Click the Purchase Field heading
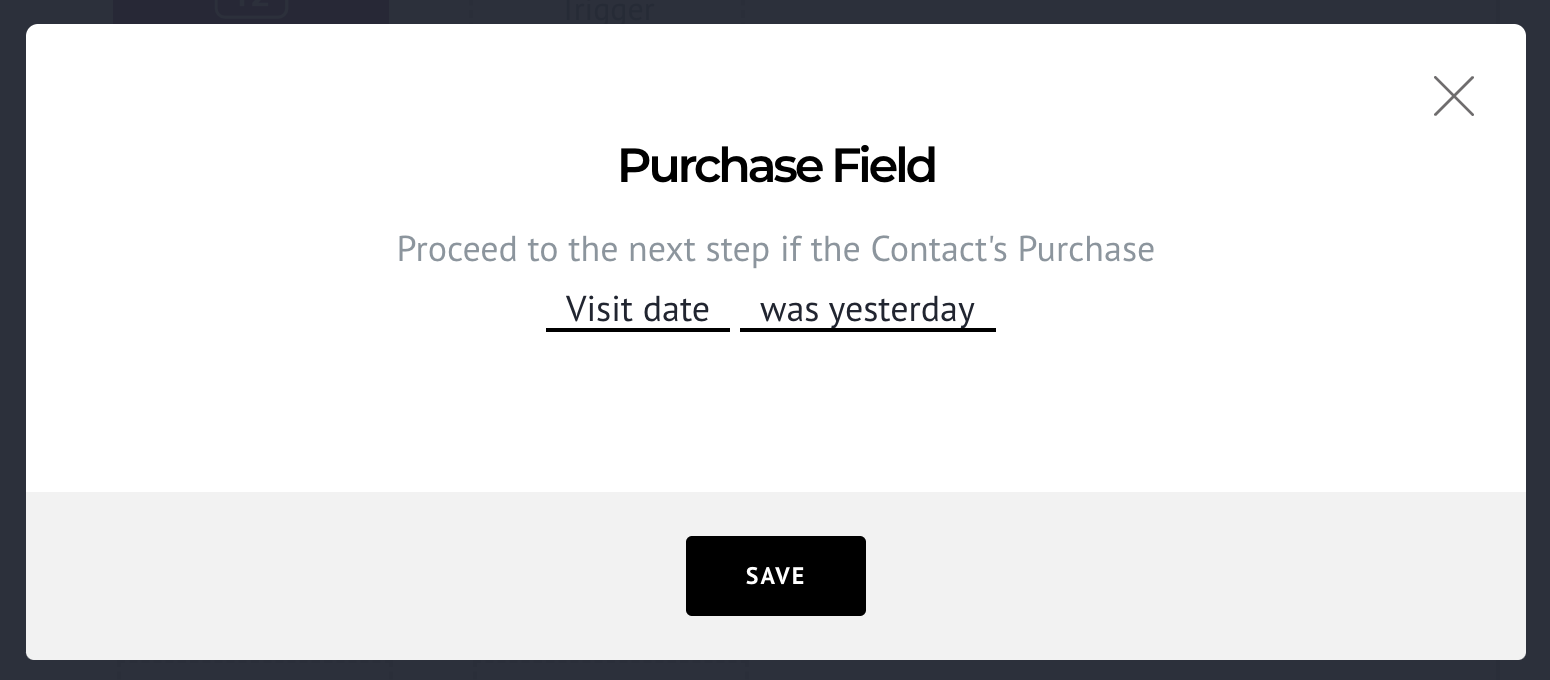Viewport: 1550px width, 680px height. click(776, 166)
